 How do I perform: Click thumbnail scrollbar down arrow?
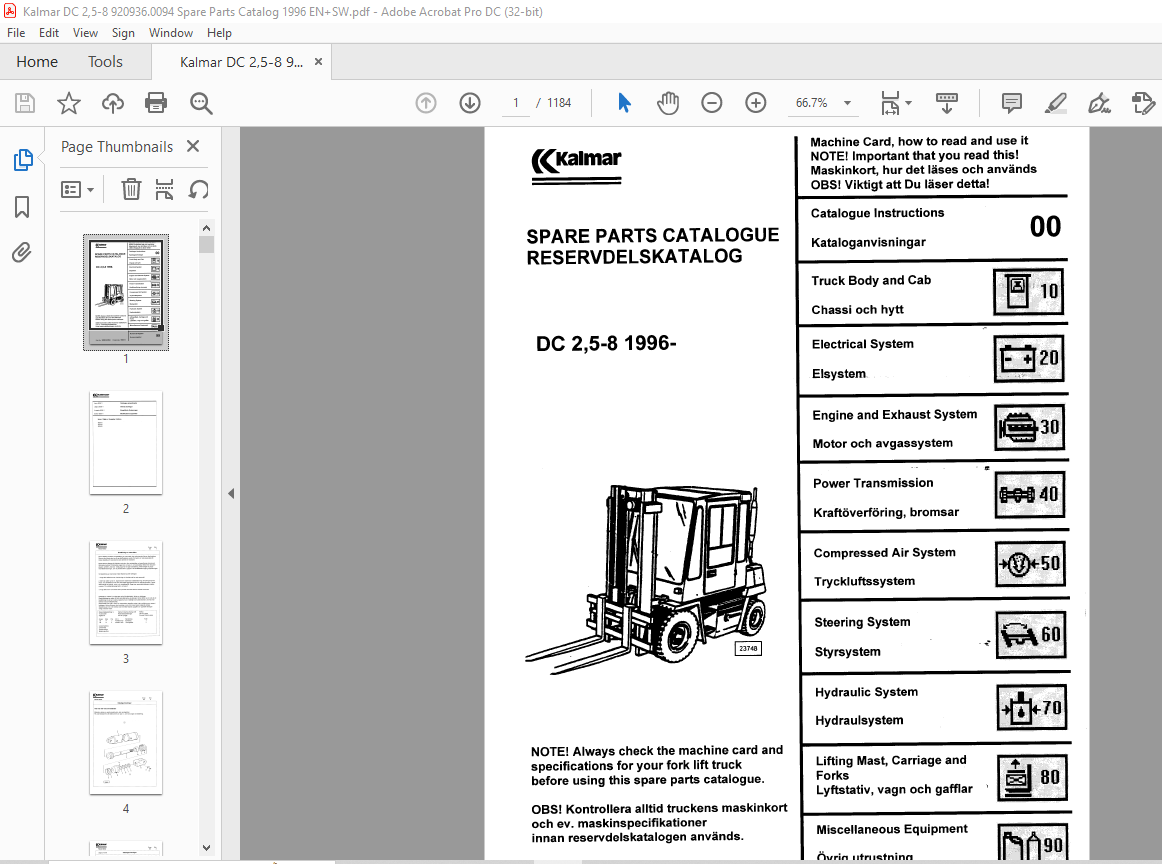207,848
